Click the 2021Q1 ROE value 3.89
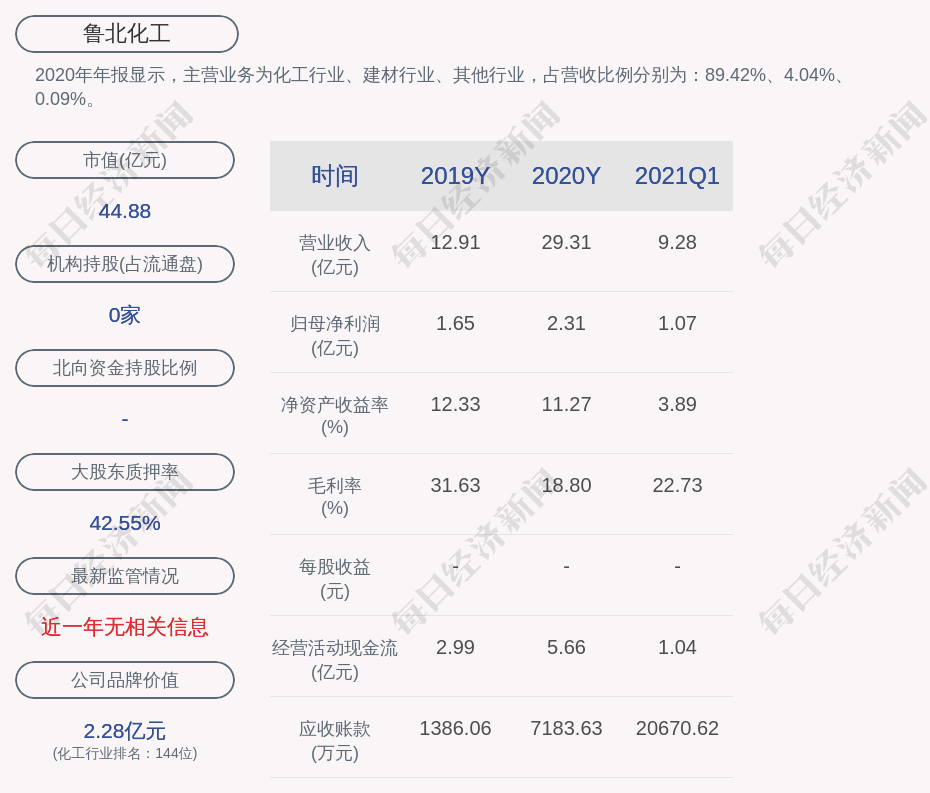930x793 pixels. pos(677,405)
